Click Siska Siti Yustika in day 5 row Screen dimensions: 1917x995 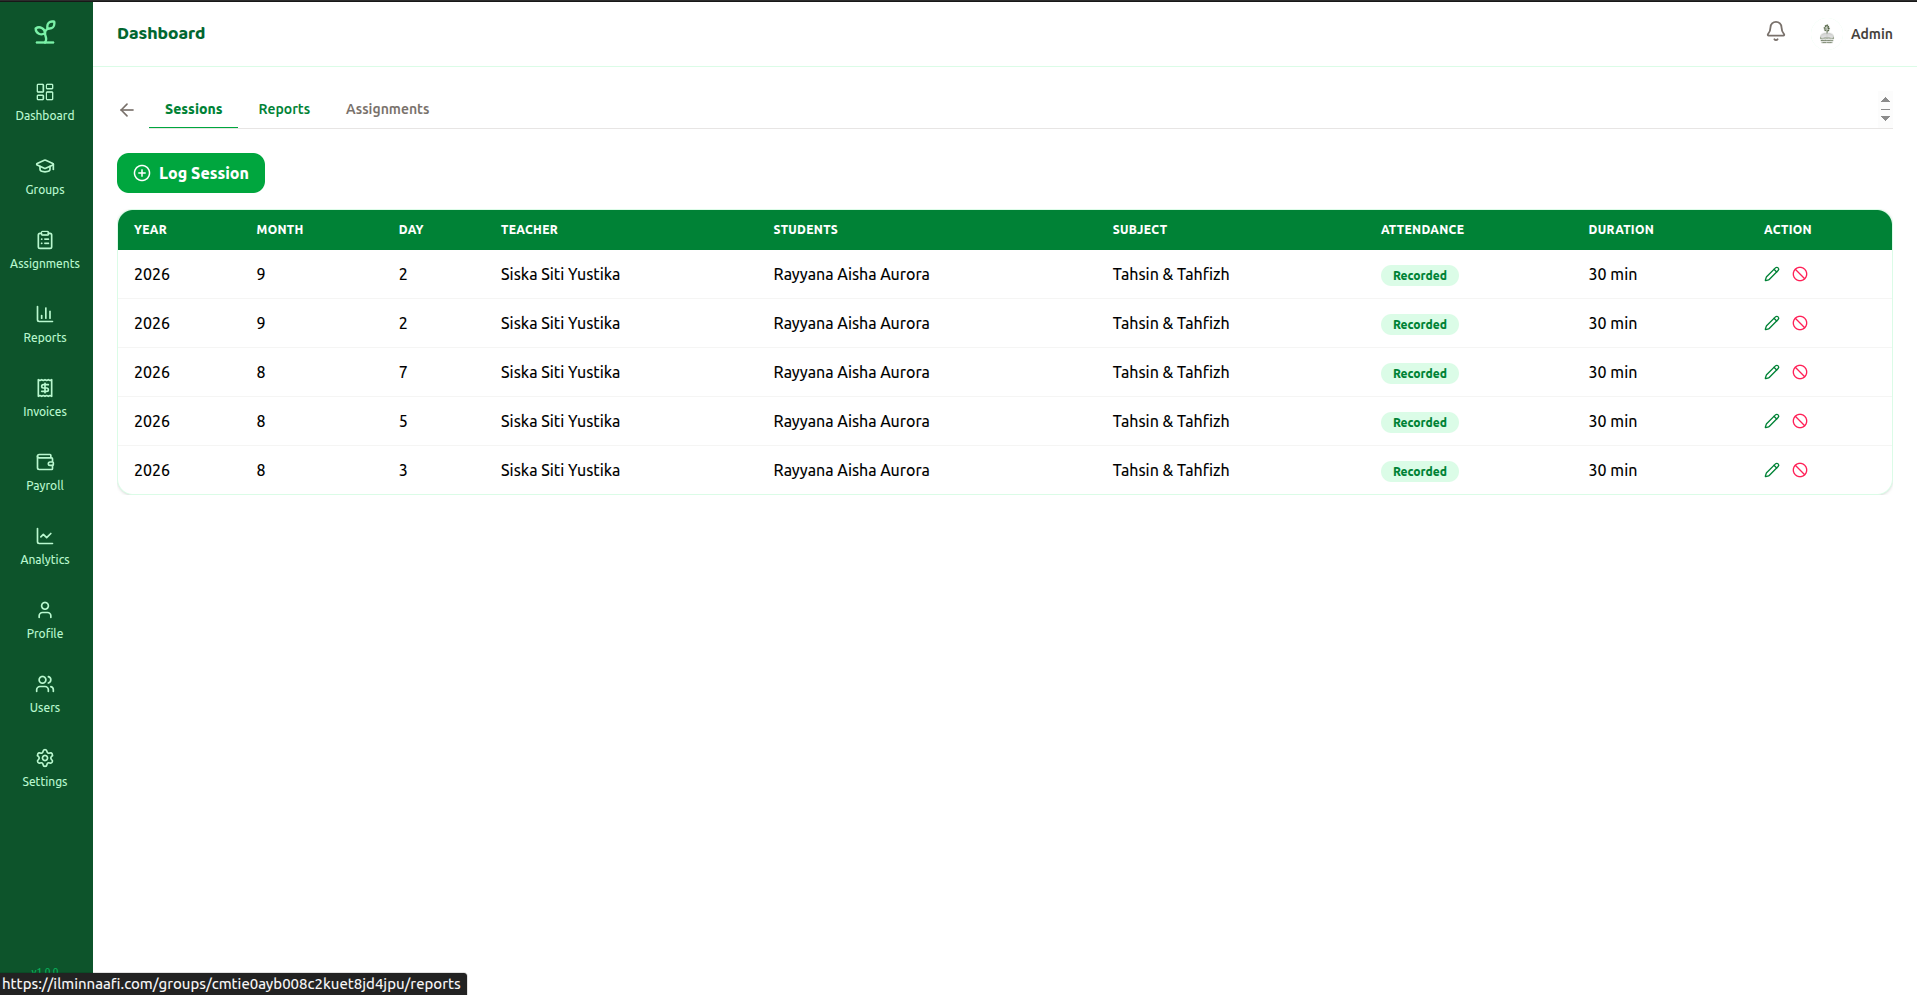(560, 421)
